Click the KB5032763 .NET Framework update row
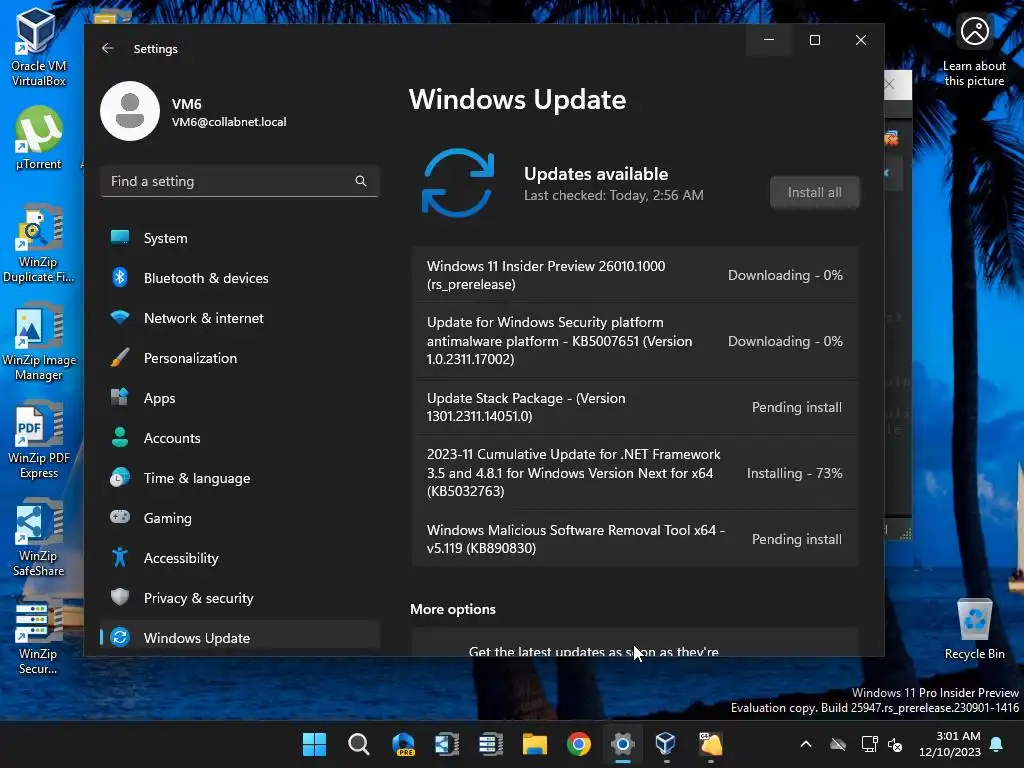The width and height of the screenshot is (1024, 768). click(x=635, y=473)
